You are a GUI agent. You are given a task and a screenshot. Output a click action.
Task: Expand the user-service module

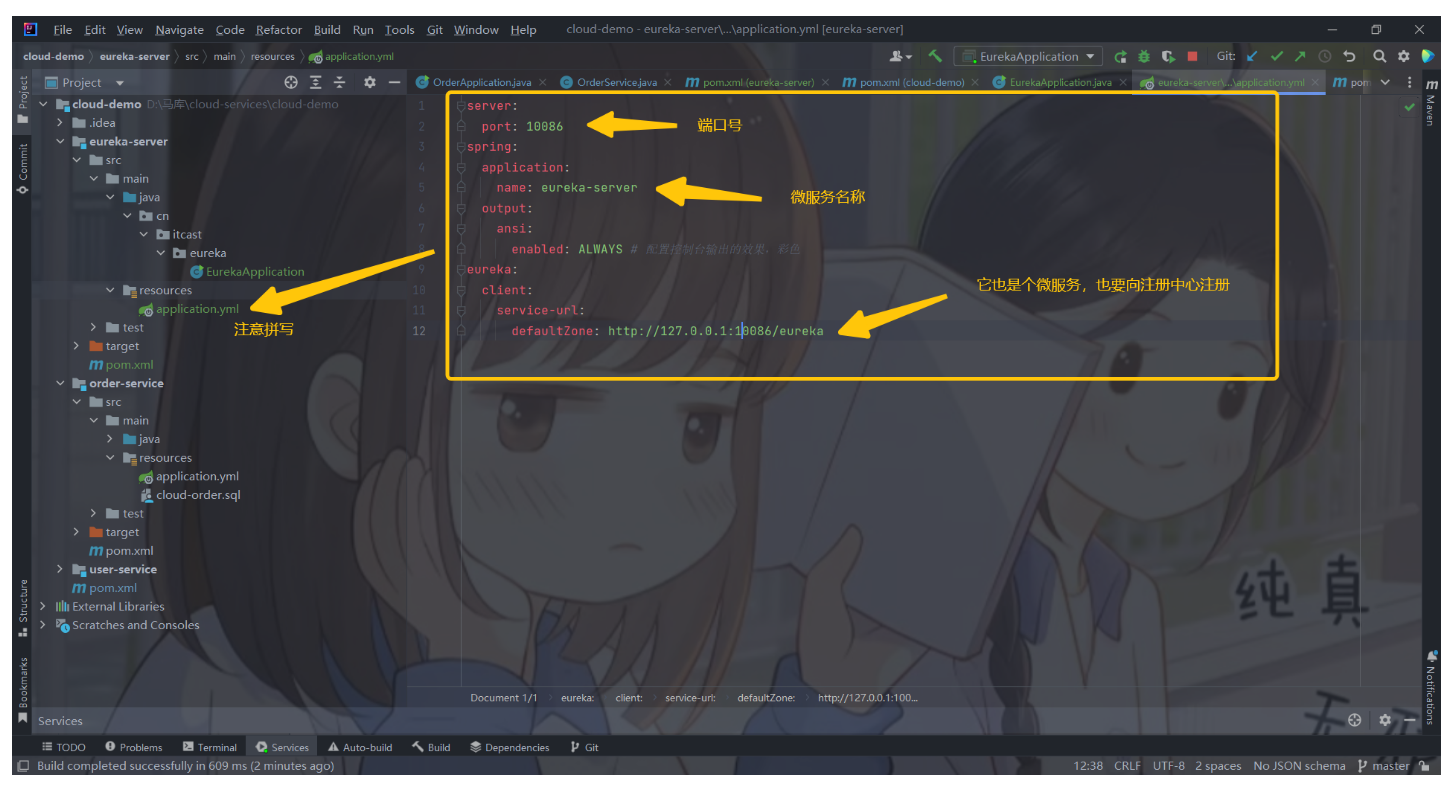(61, 570)
